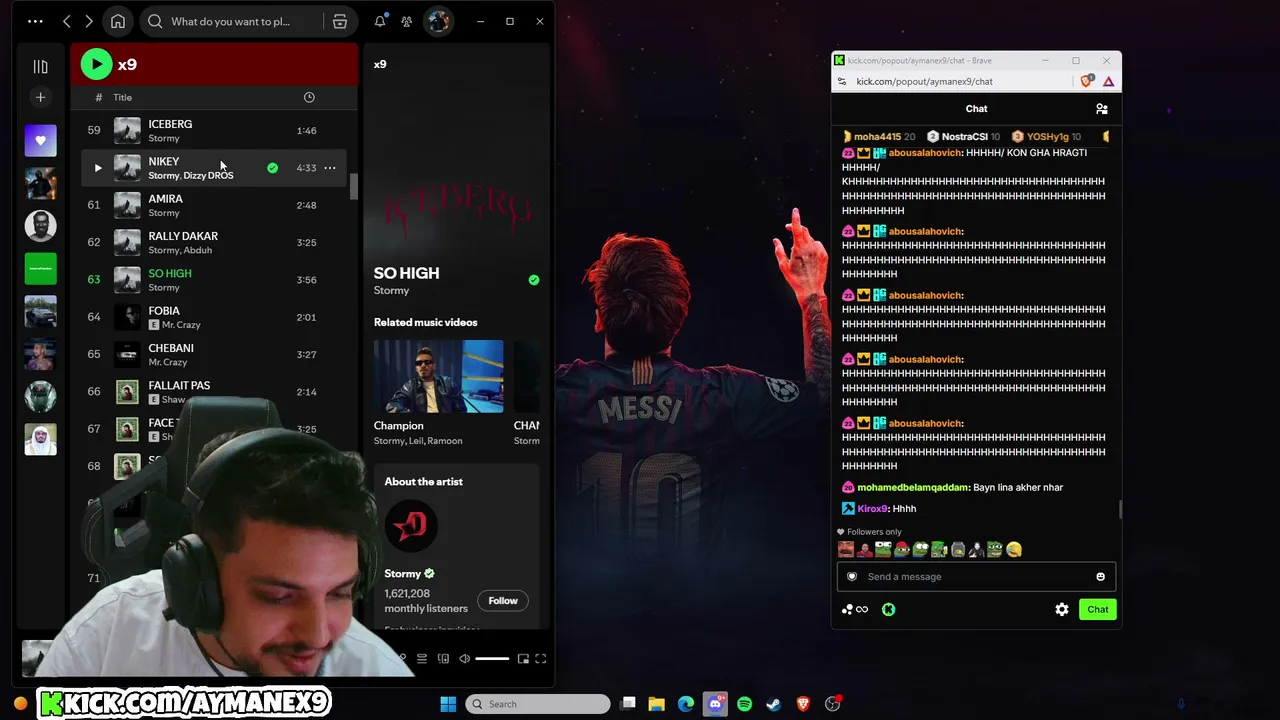The width and height of the screenshot is (1280, 720).
Task: Click the green Kick logo icon in chat
Action: point(888,610)
